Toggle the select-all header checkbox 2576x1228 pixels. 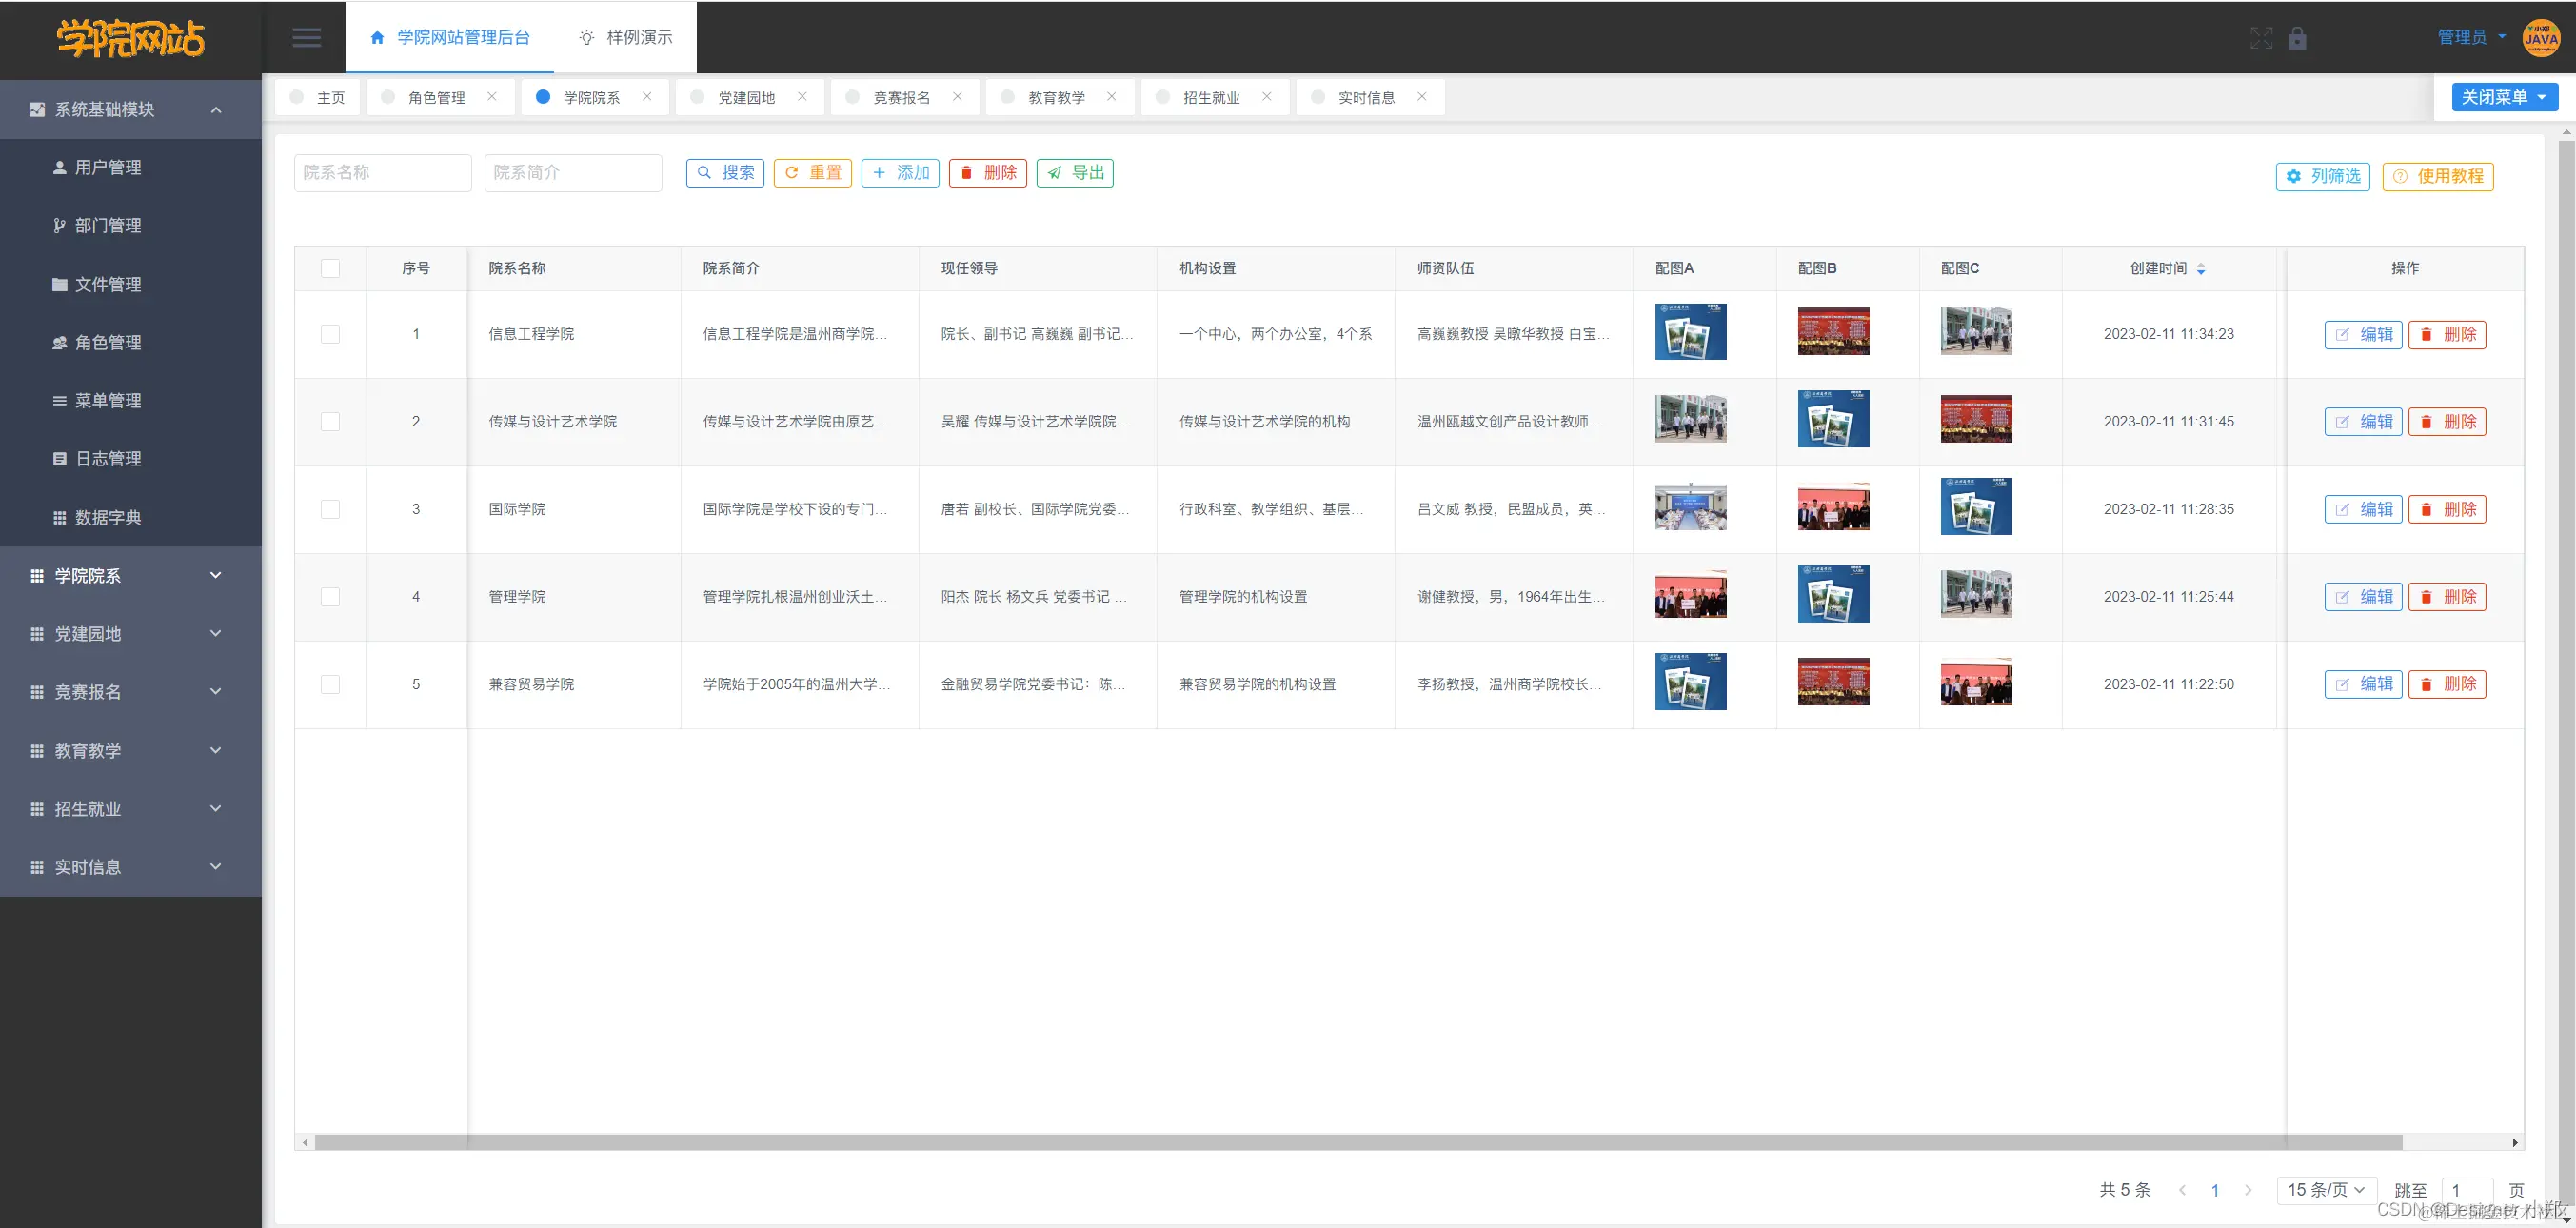click(330, 268)
